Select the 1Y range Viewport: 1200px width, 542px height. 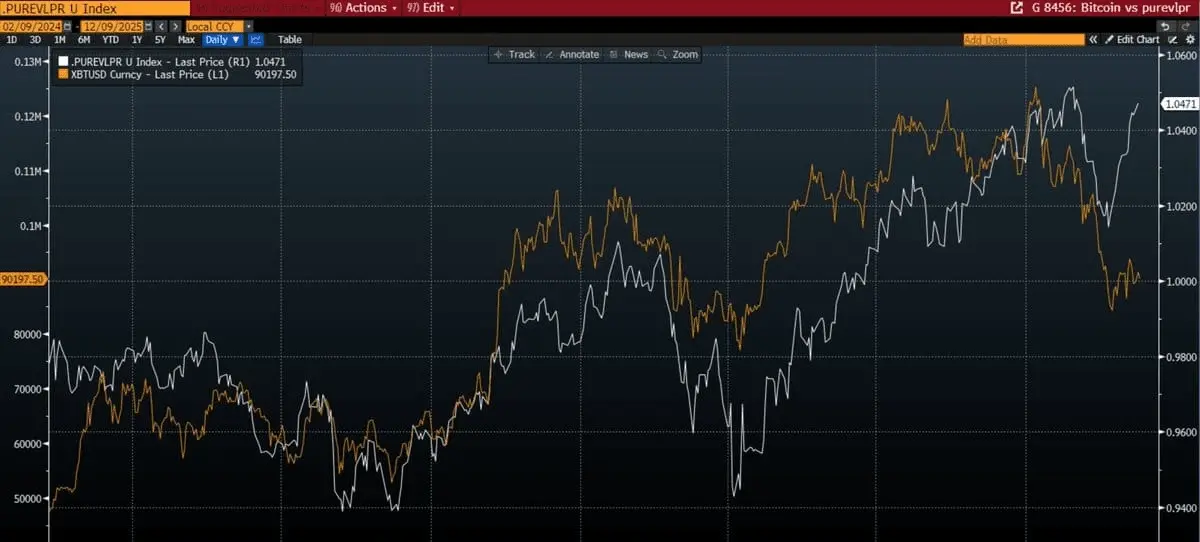[135, 40]
